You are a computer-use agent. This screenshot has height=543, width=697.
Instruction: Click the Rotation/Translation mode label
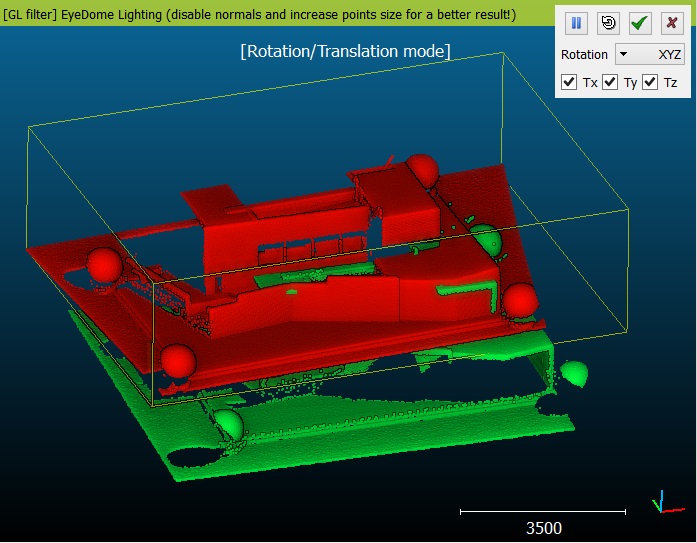point(345,51)
